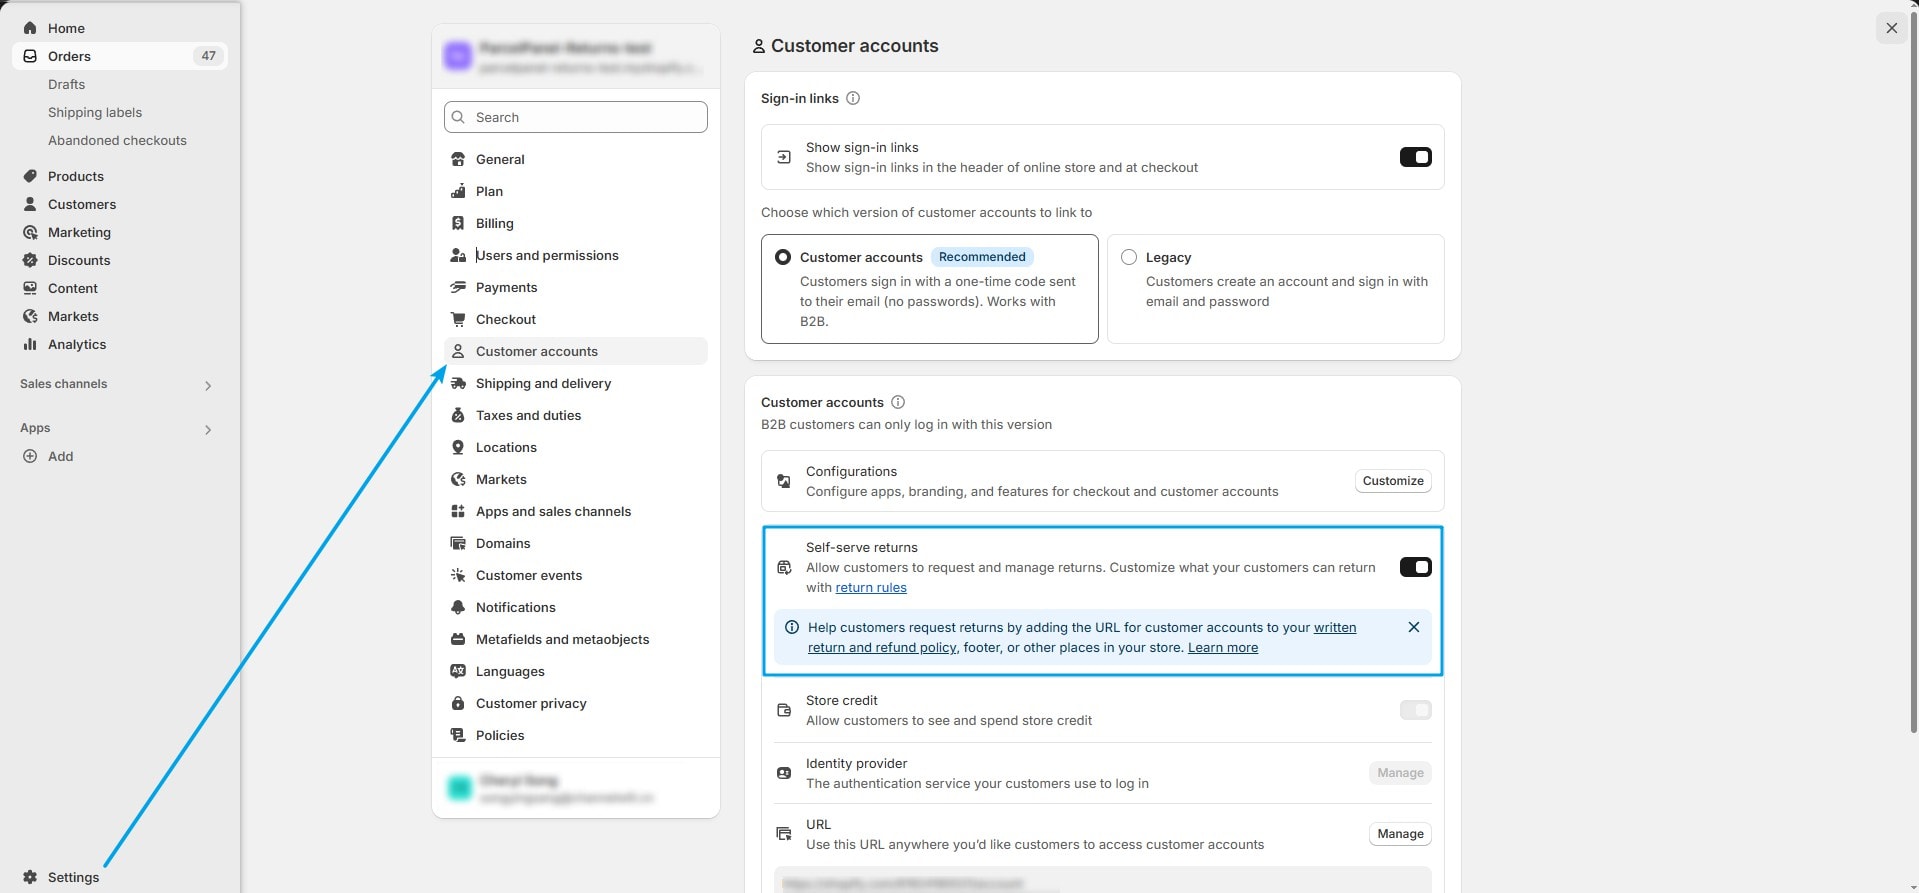Disable the Self-serve returns toggle

(1415, 567)
